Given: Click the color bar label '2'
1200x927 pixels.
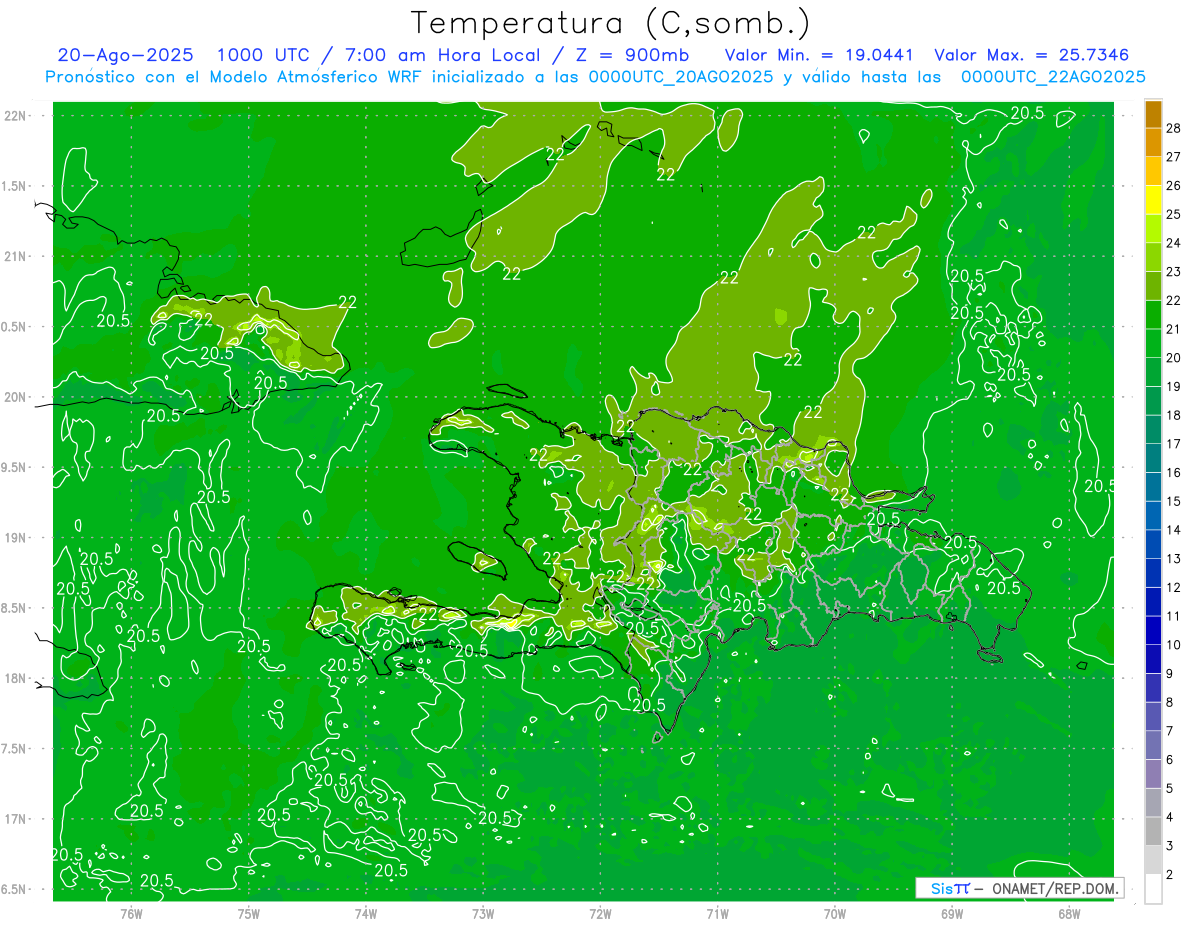Looking at the screenshot, I should 1170,874.
